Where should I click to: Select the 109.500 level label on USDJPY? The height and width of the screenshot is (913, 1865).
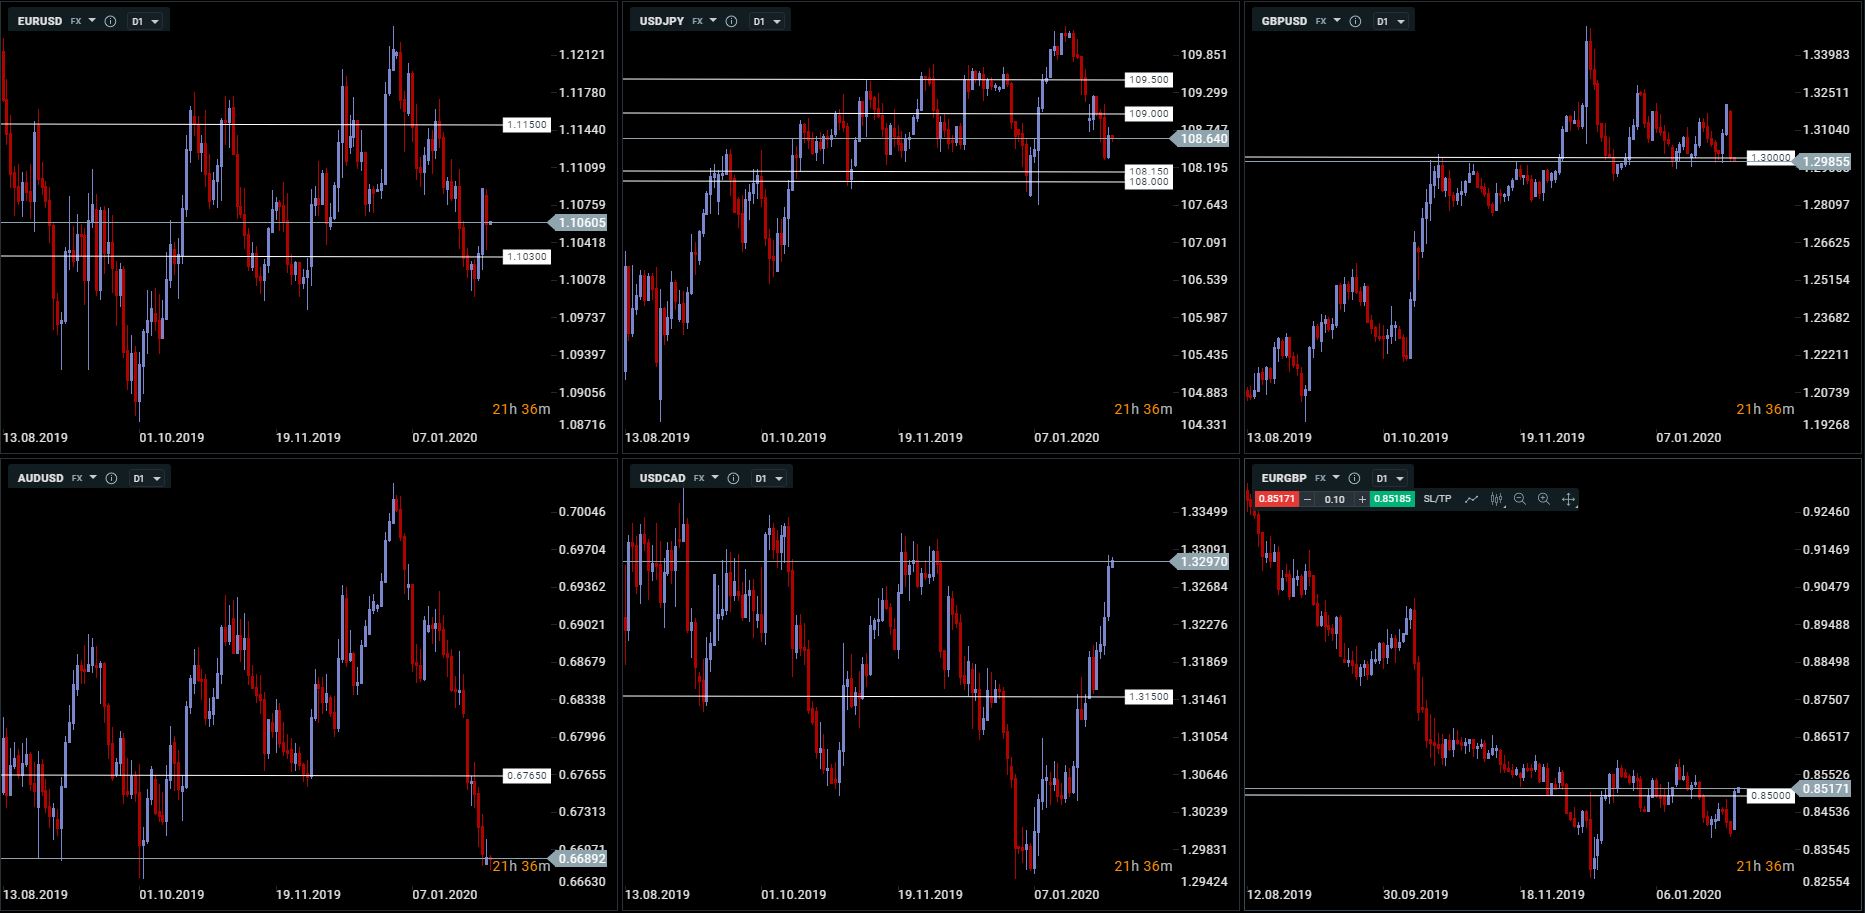tap(1148, 80)
